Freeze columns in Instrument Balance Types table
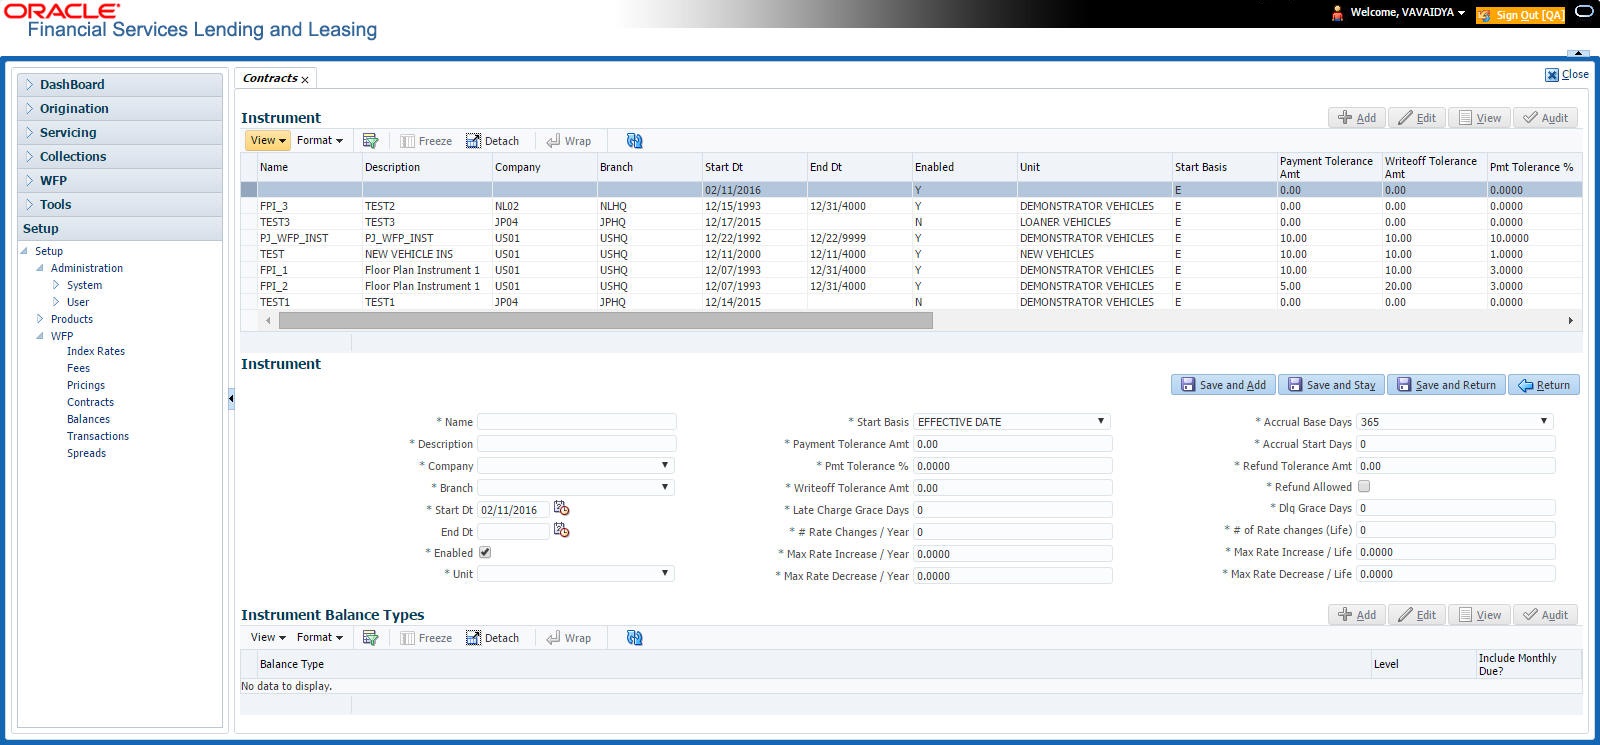The height and width of the screenshot is (745, 1600). pyautogui.click(x=426, y=638)
